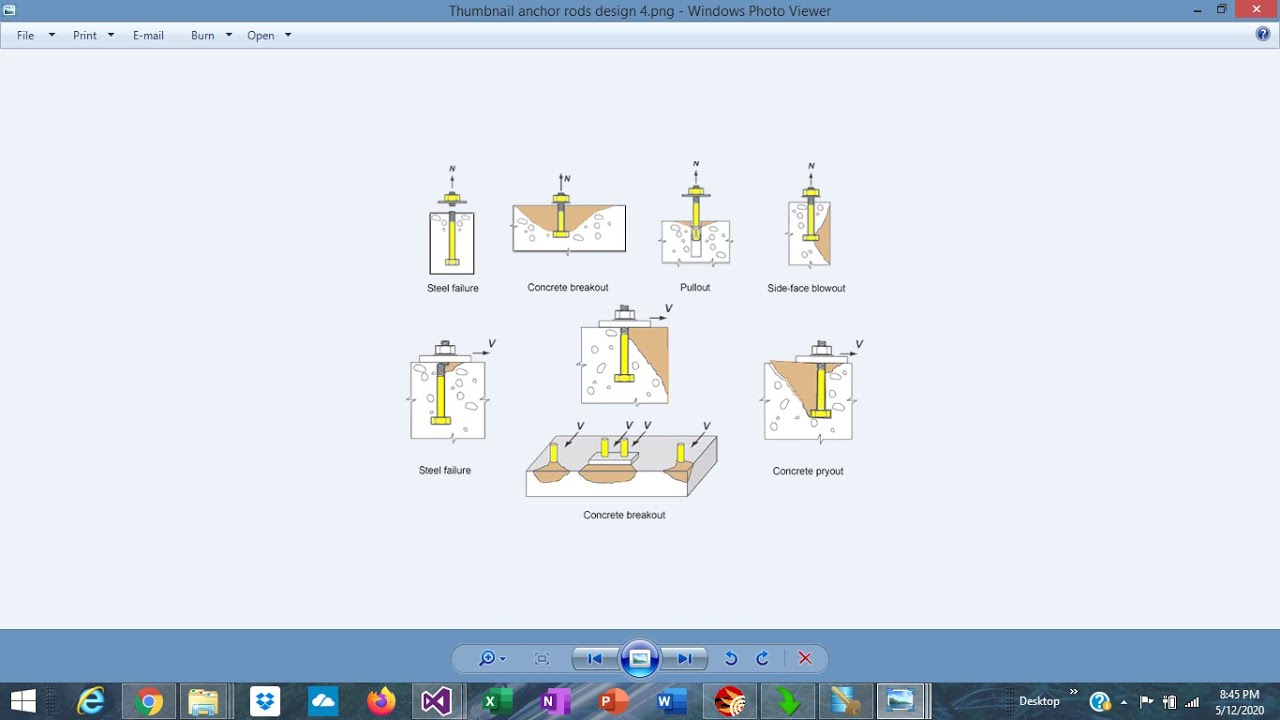Viewport: 1280px width, 720px height.
Task: Open the Print menu
Action: pos(85,35)
